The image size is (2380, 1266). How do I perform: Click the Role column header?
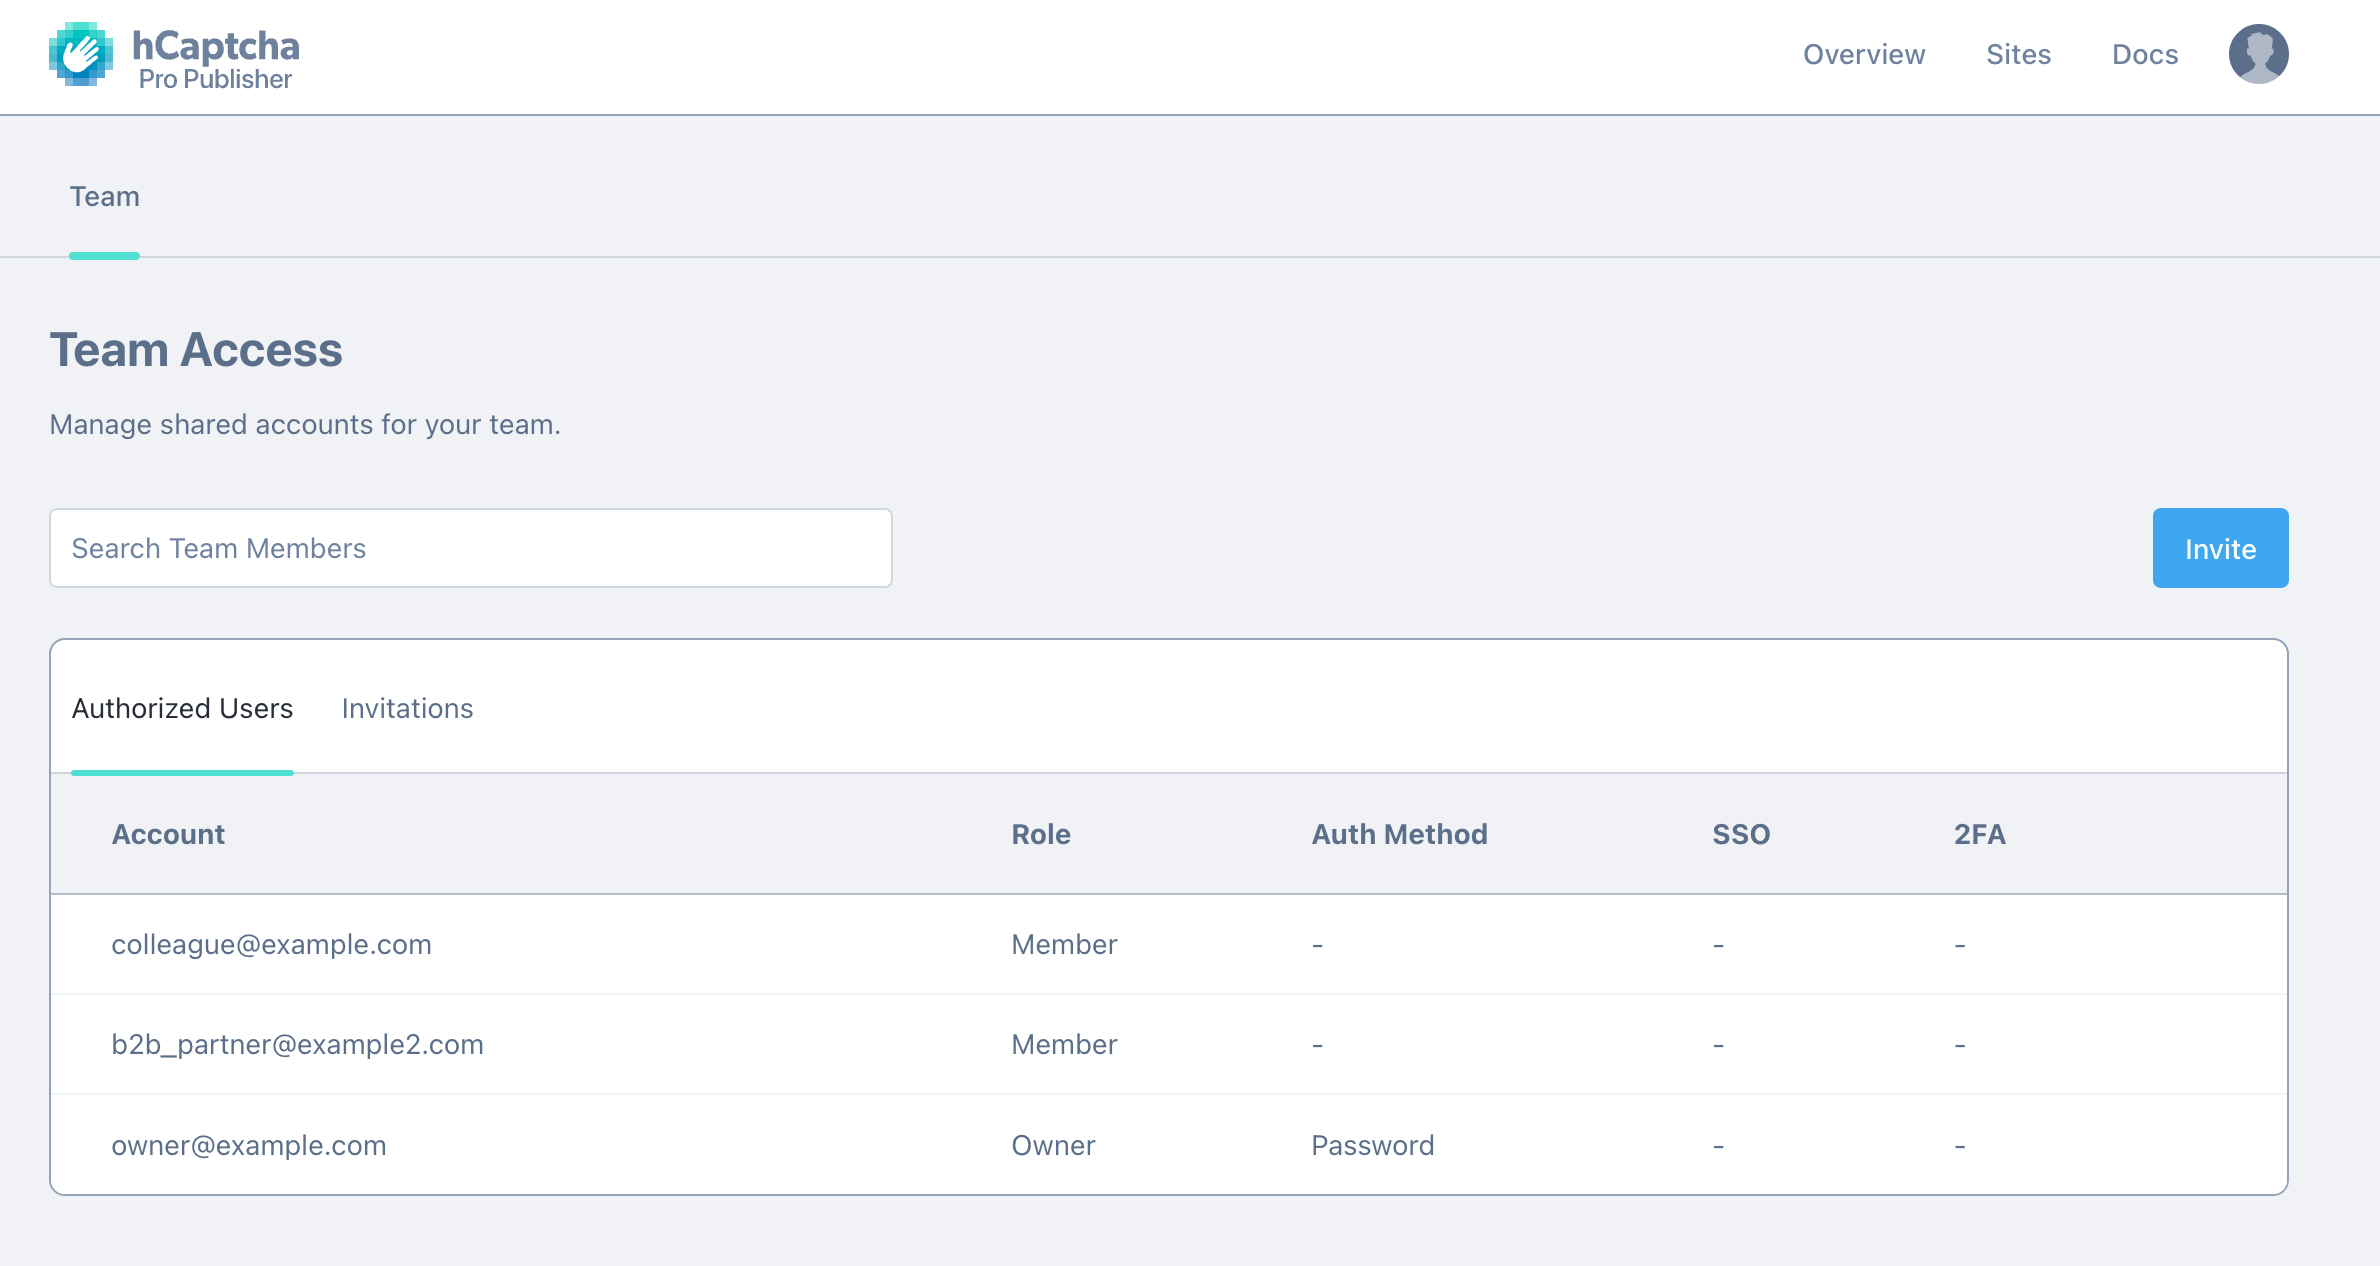1040,834
